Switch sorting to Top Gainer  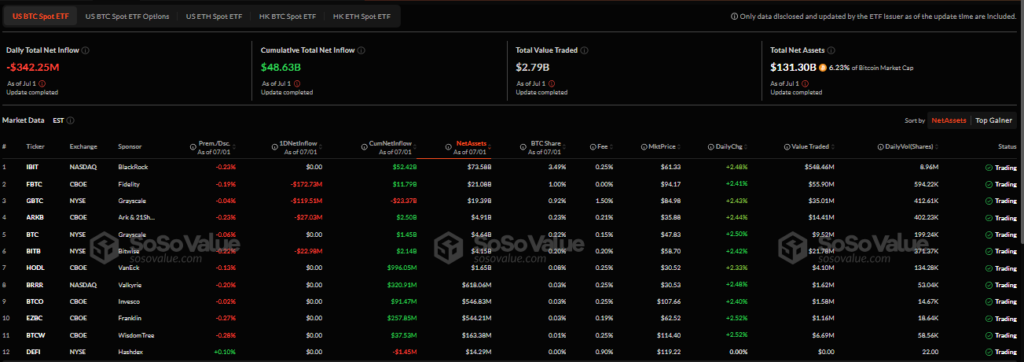point(993,120)
